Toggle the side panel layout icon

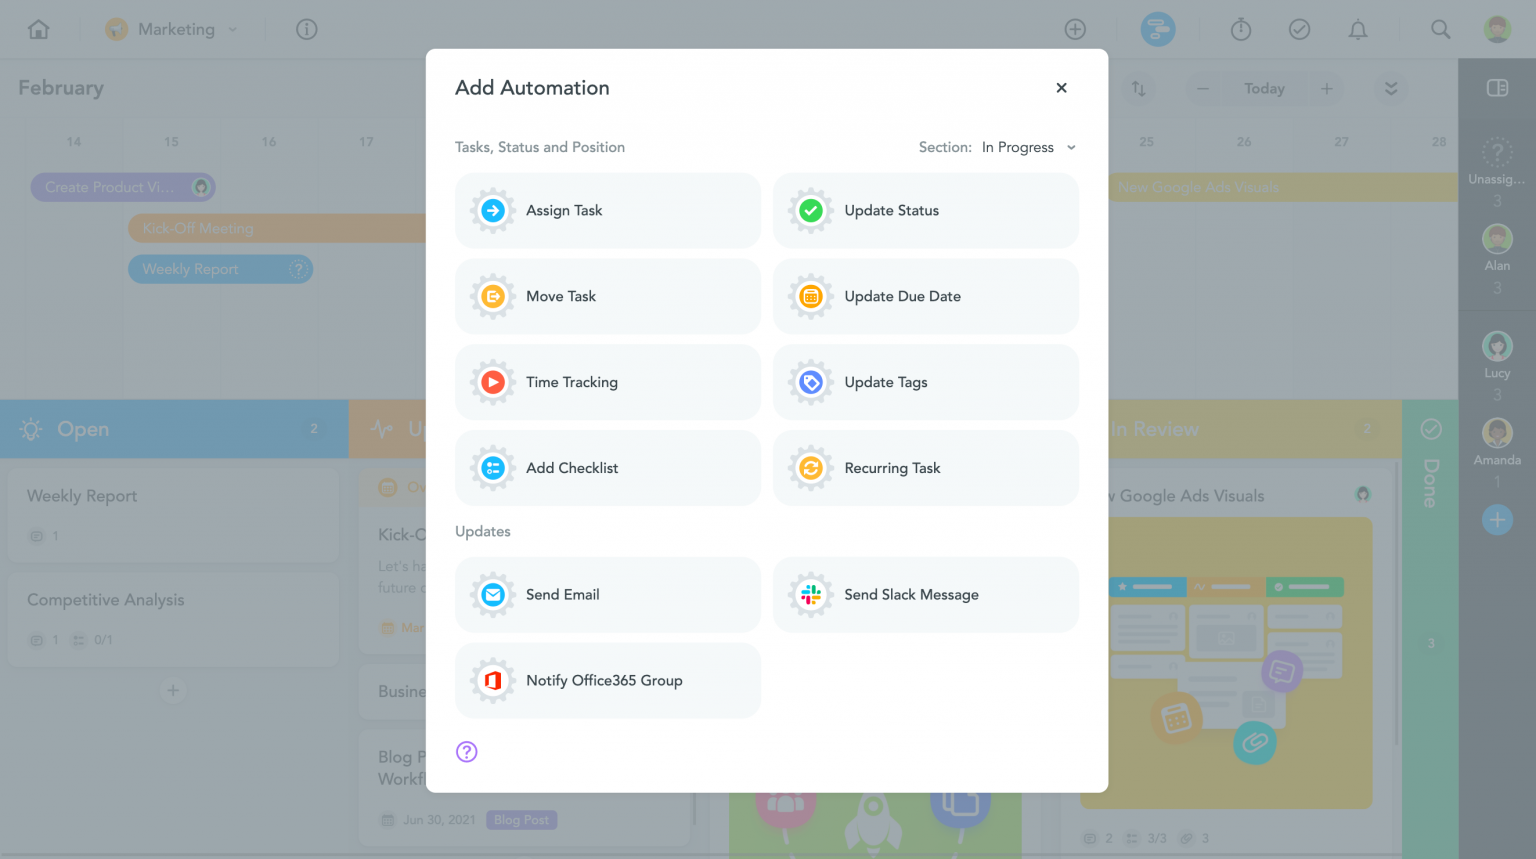(1497, 88)
